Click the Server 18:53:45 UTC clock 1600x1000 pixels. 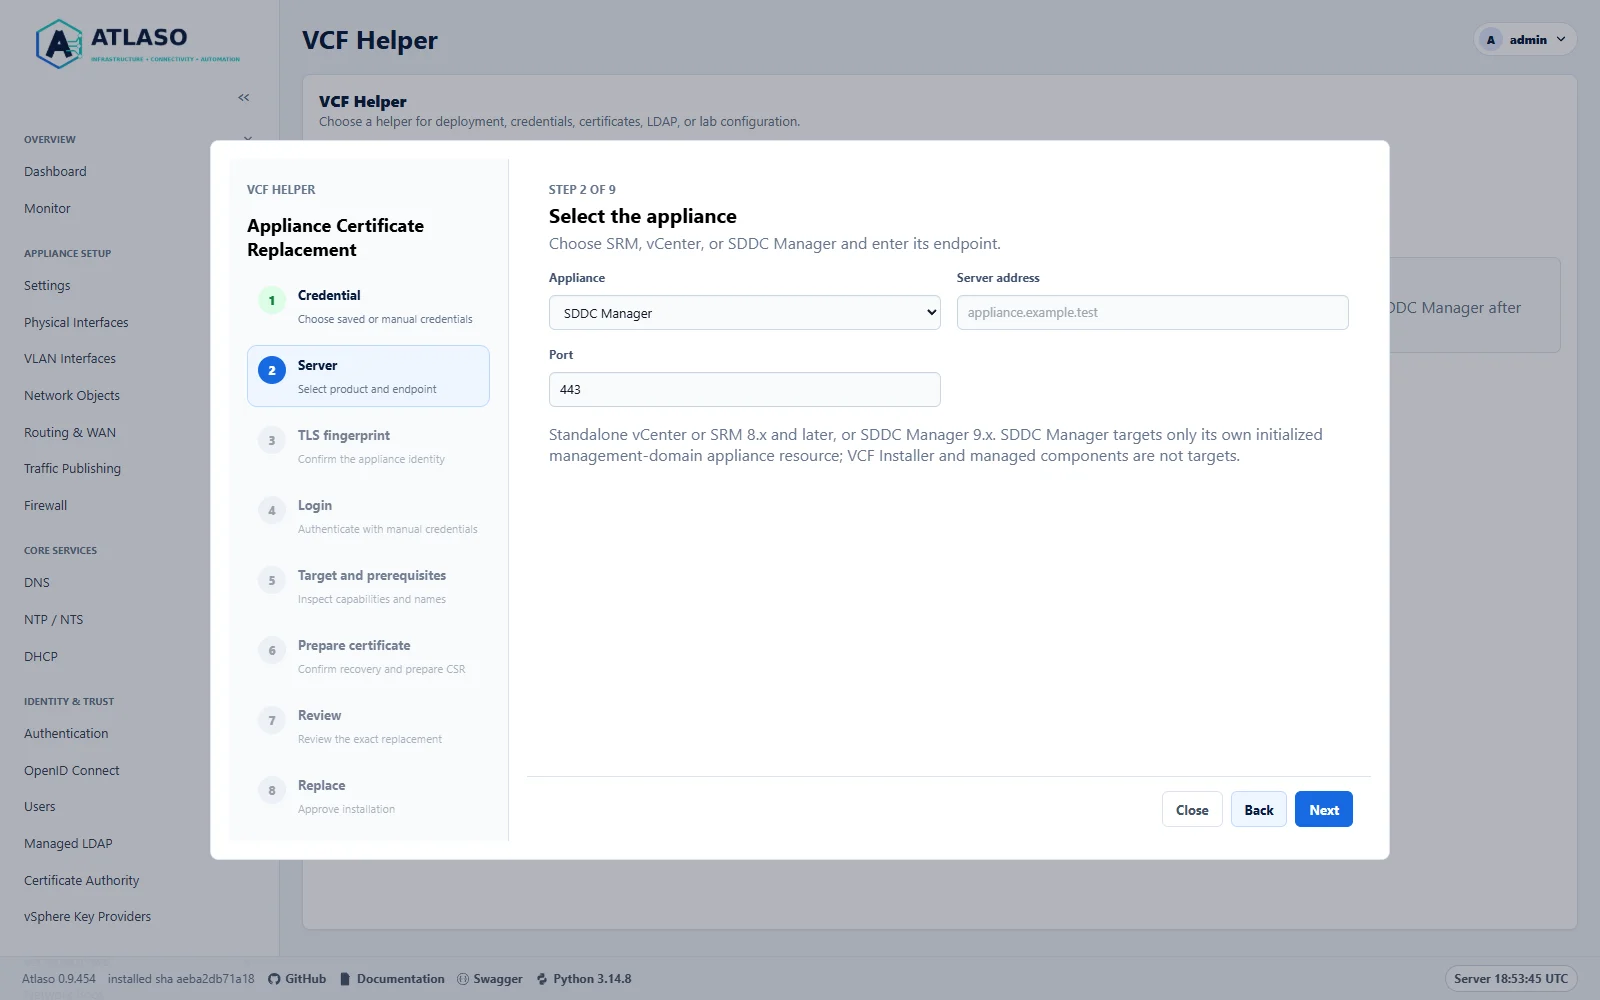pyautogui.click(x=1511, y=979)
